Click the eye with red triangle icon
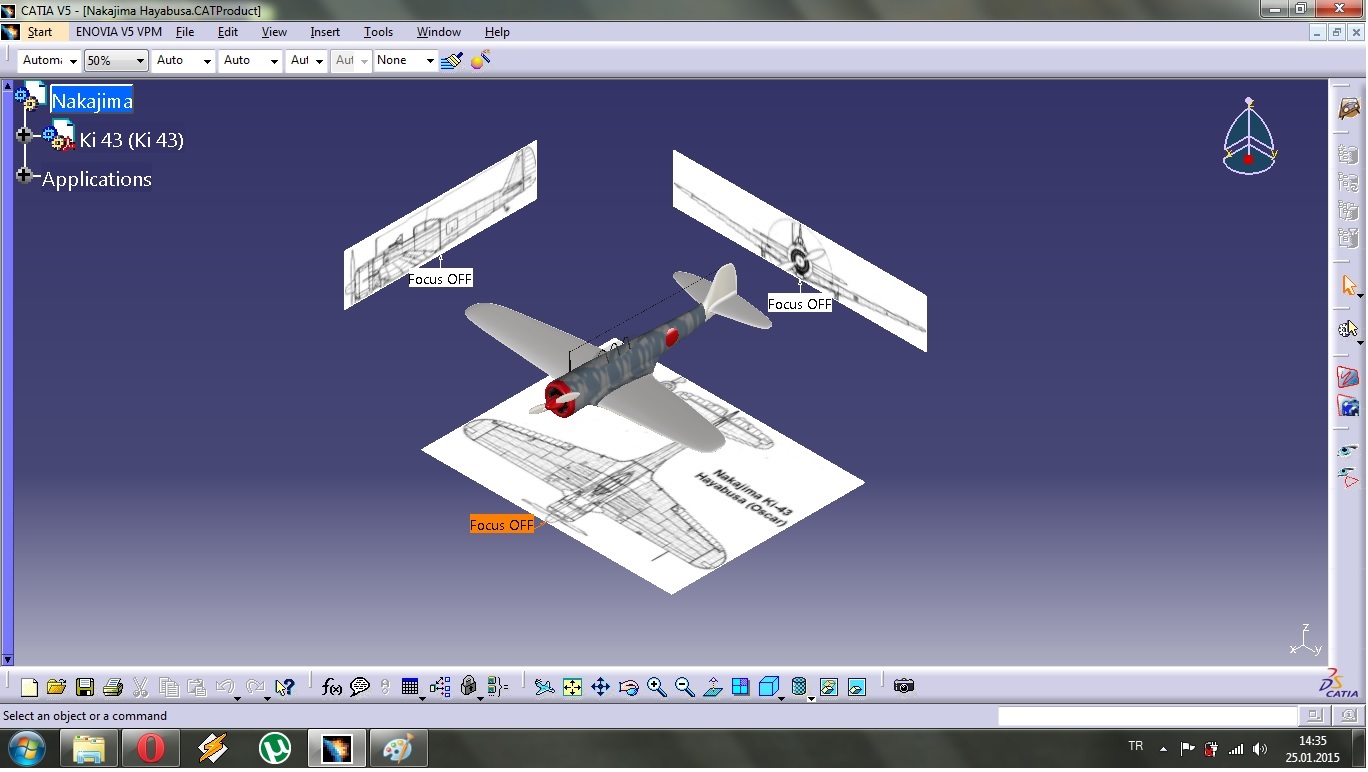Viewport: 1368px width, 772px height. click(x=1348, y=477)
